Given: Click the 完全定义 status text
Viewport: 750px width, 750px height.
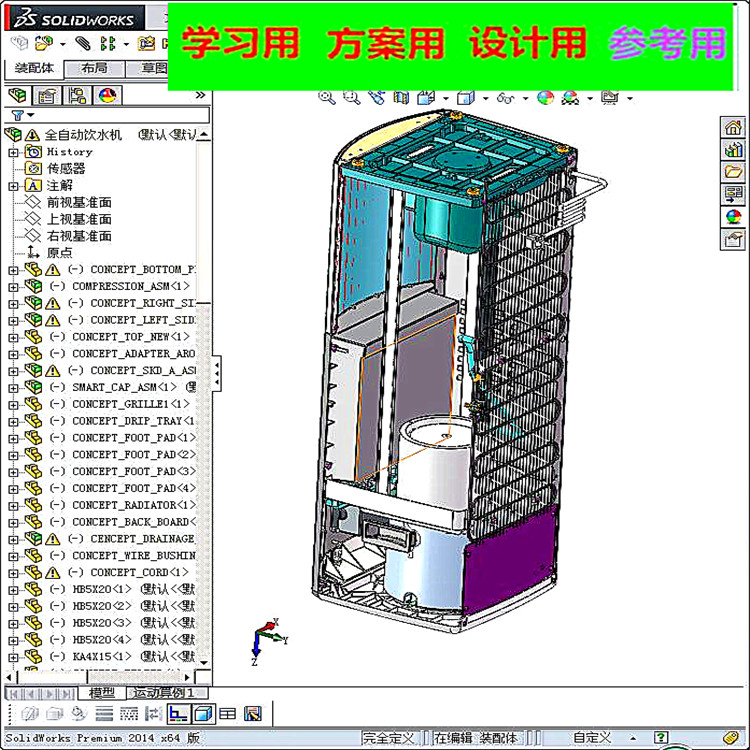Looking at the screenshot, I should (388, 738).
